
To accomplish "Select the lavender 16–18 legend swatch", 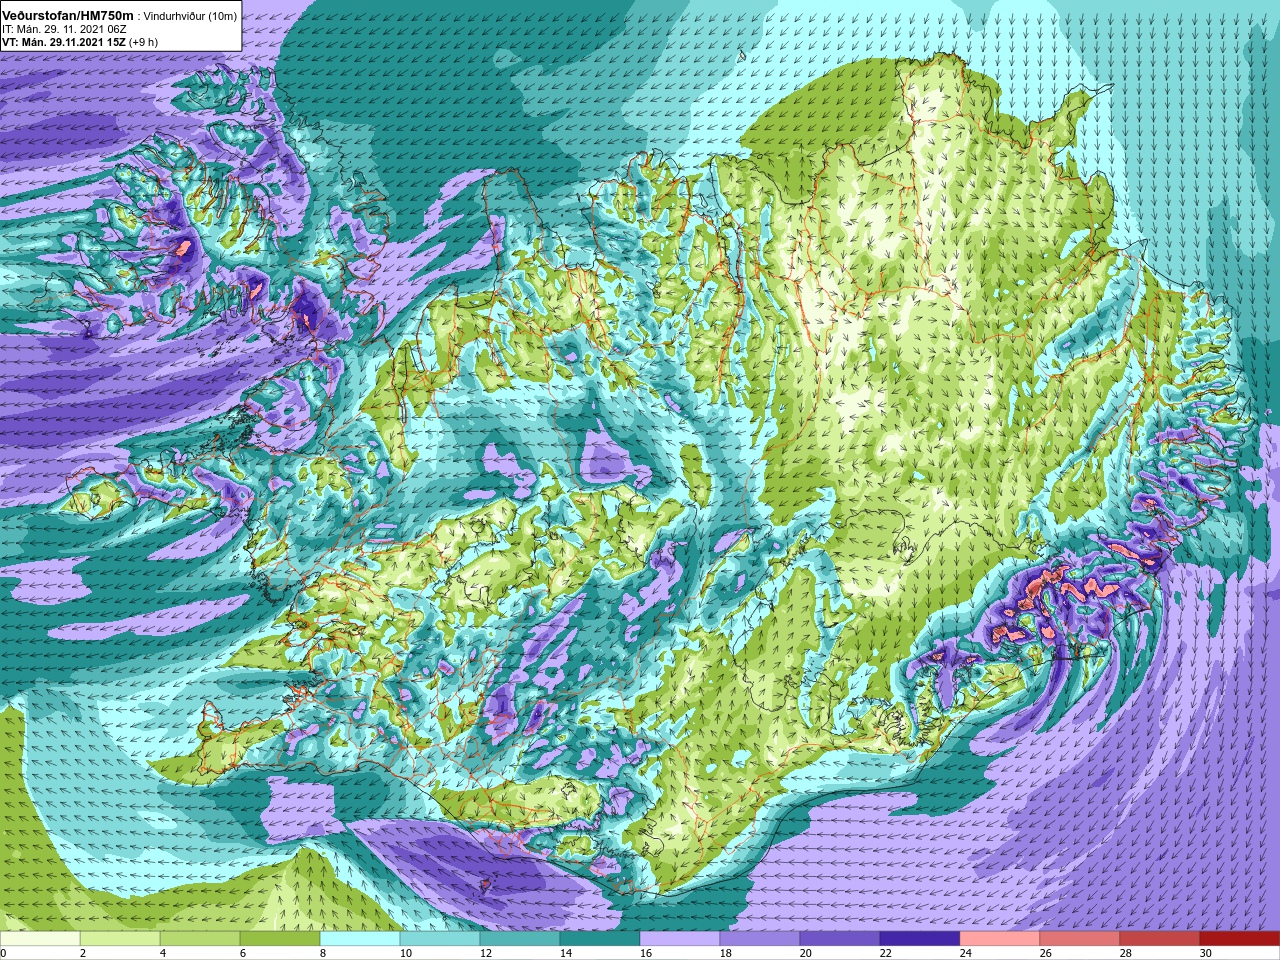I will (680, 939).
